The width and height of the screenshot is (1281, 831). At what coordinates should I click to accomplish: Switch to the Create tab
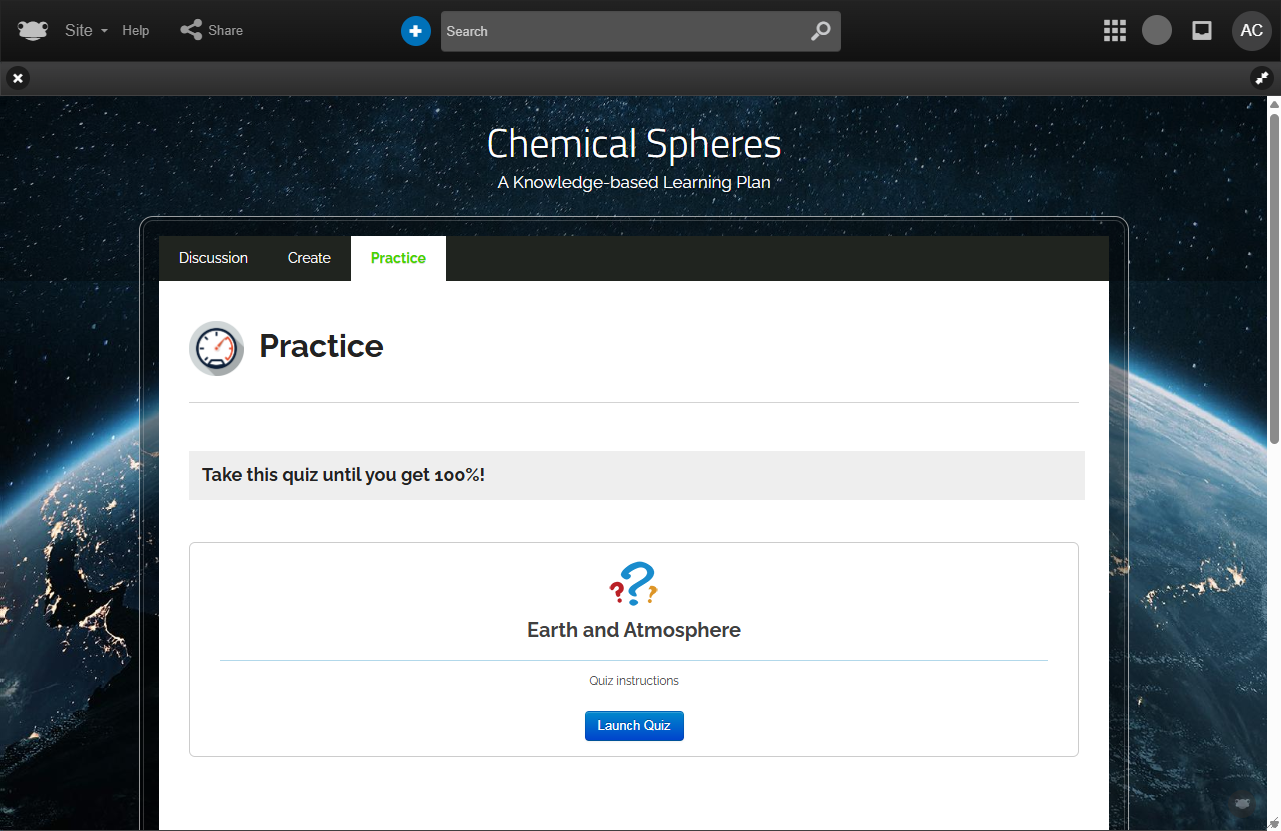(309, 258)
